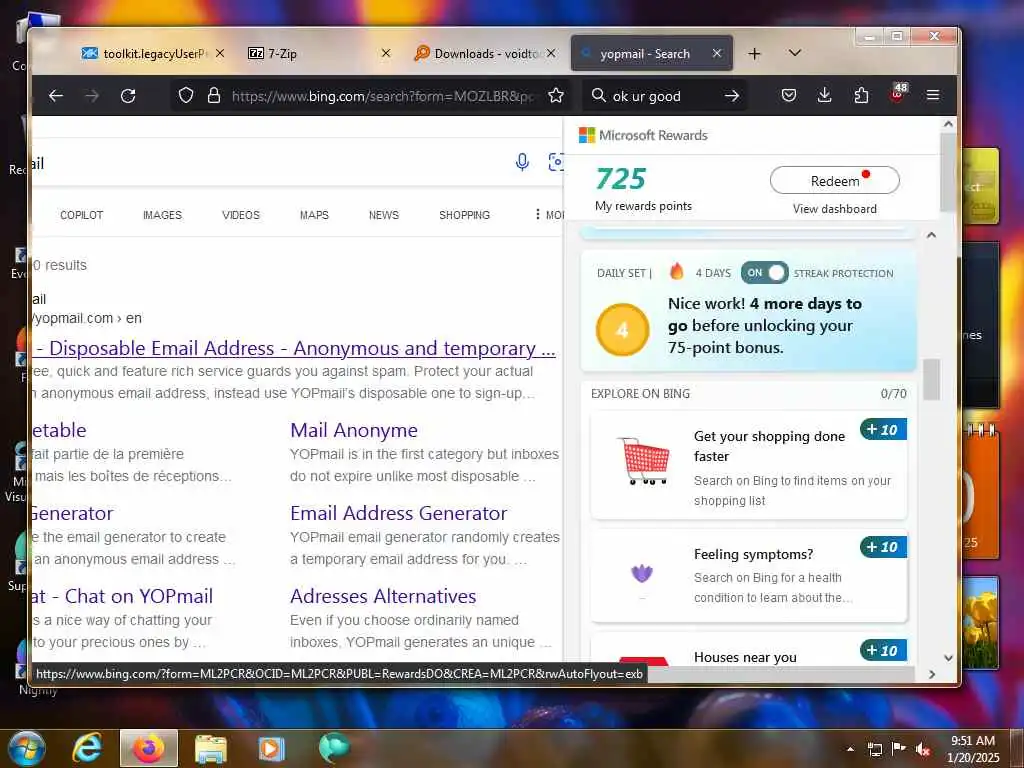Submit 'ok ur good' search arrow

tap(732, 96)
